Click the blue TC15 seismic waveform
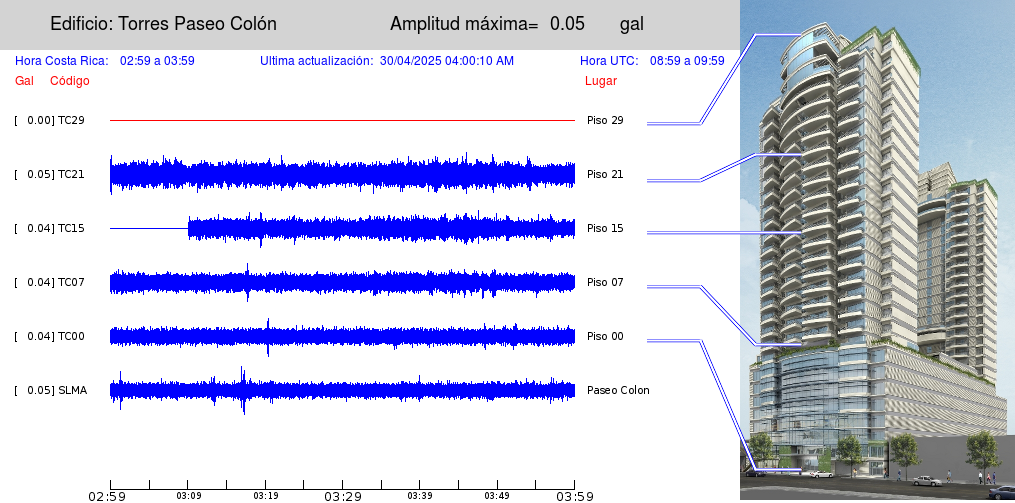 (x=342, y=229)
